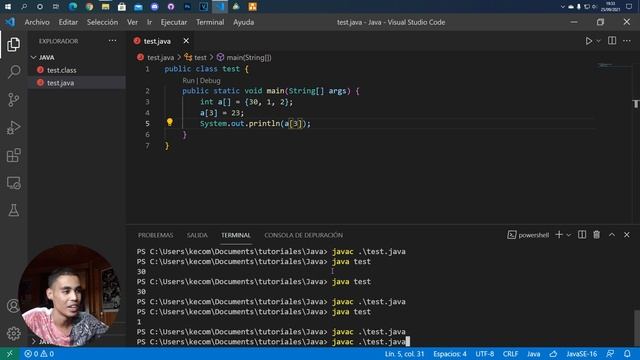The width and height of the screenshot is (640, 360).
Task: Open terminal launch profile dropdown
Action: tap(569, 235)
